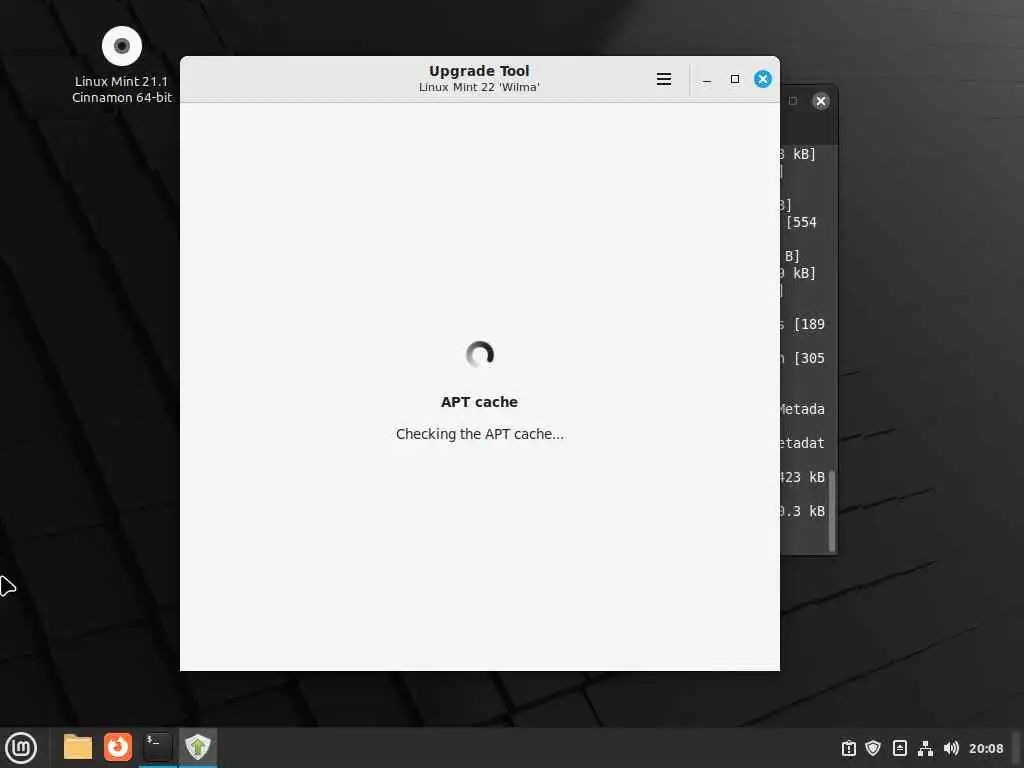Minimize the Upgrade Tool window
Screen dimensions: 1024x768
point(707,79)
